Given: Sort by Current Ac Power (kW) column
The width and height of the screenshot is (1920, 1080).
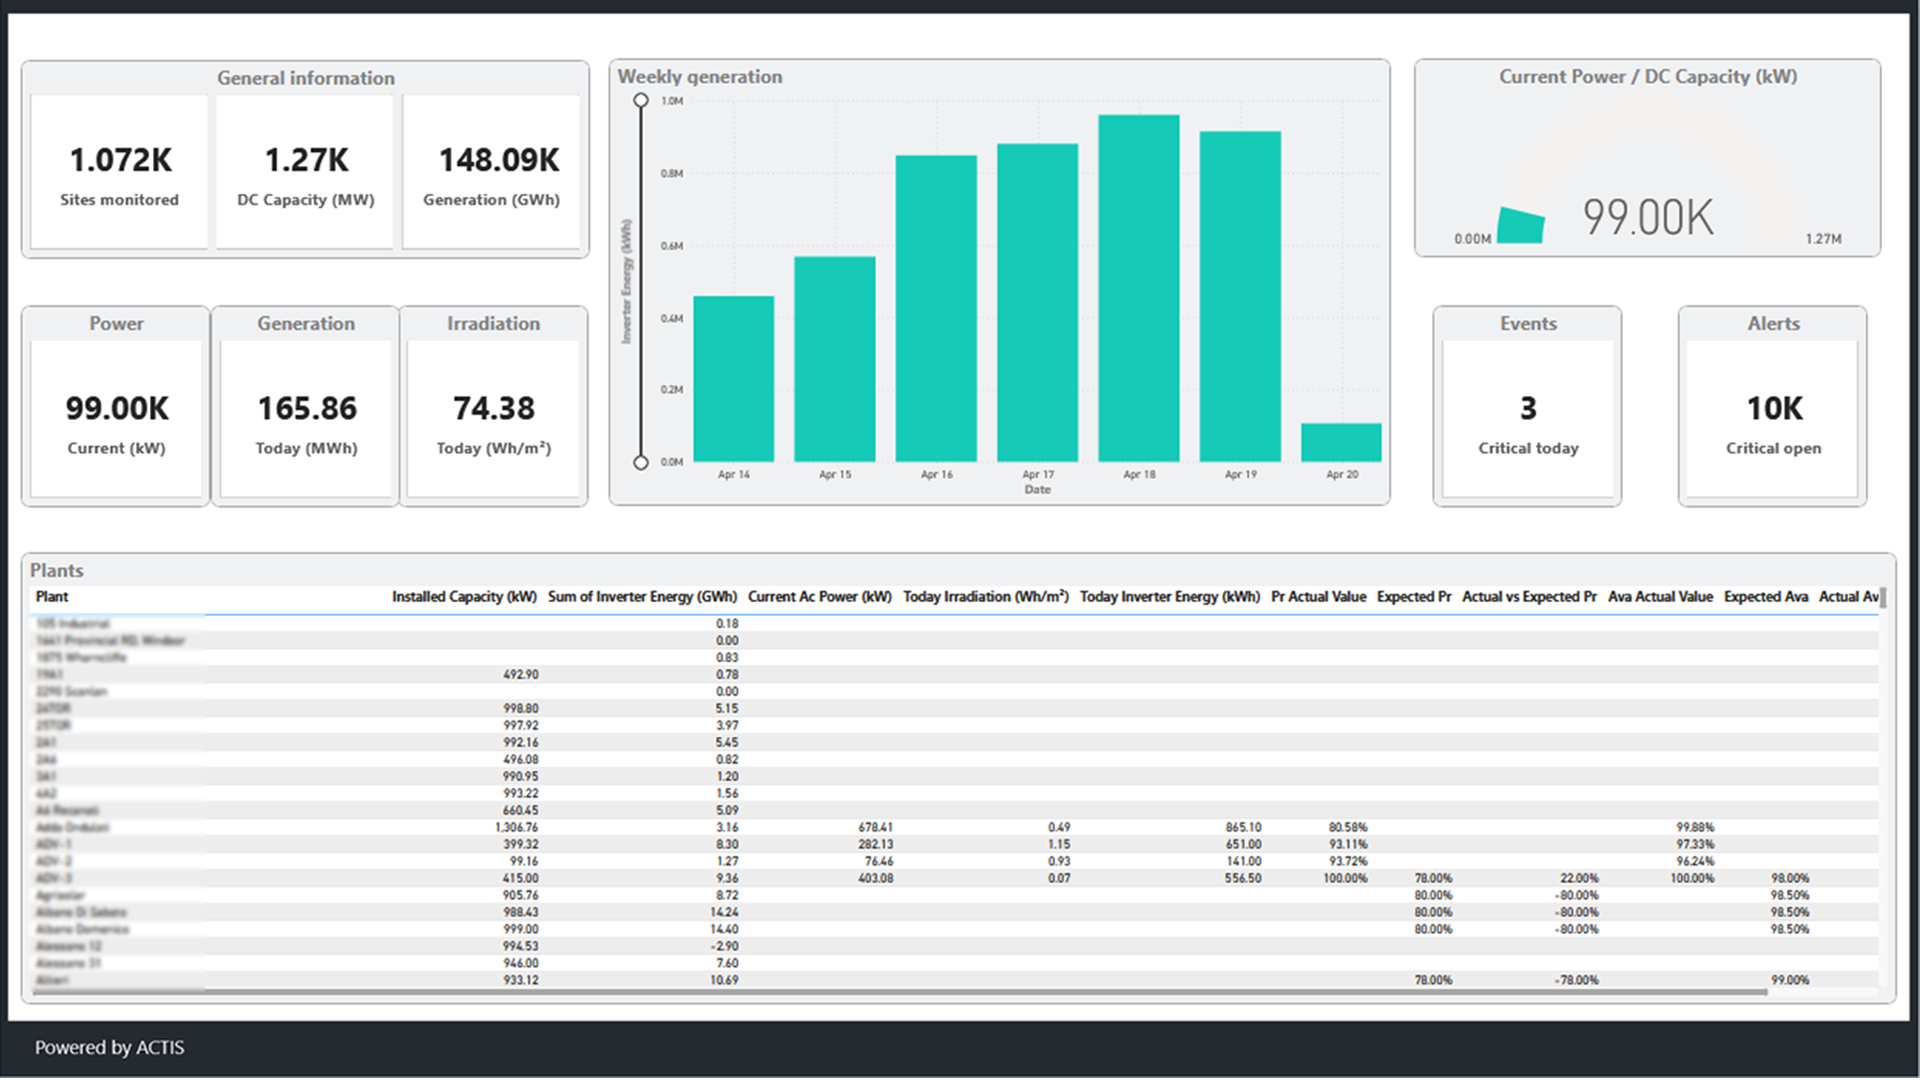Looking at the screenshot, I should 819,597.
